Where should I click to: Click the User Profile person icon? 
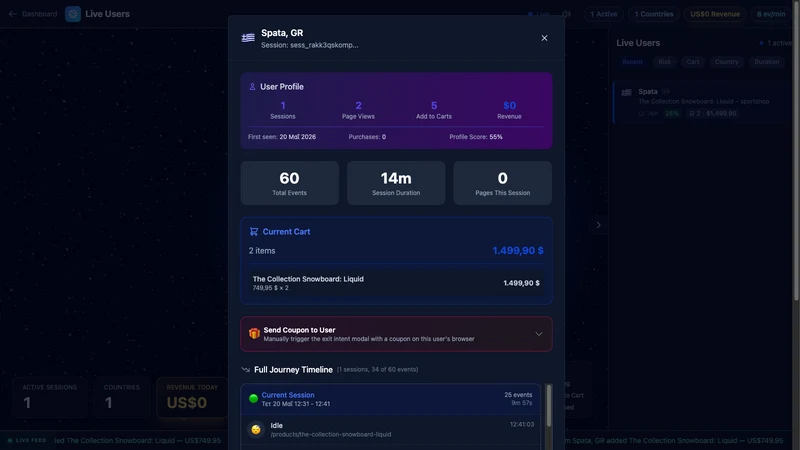(x=252, y=87)
